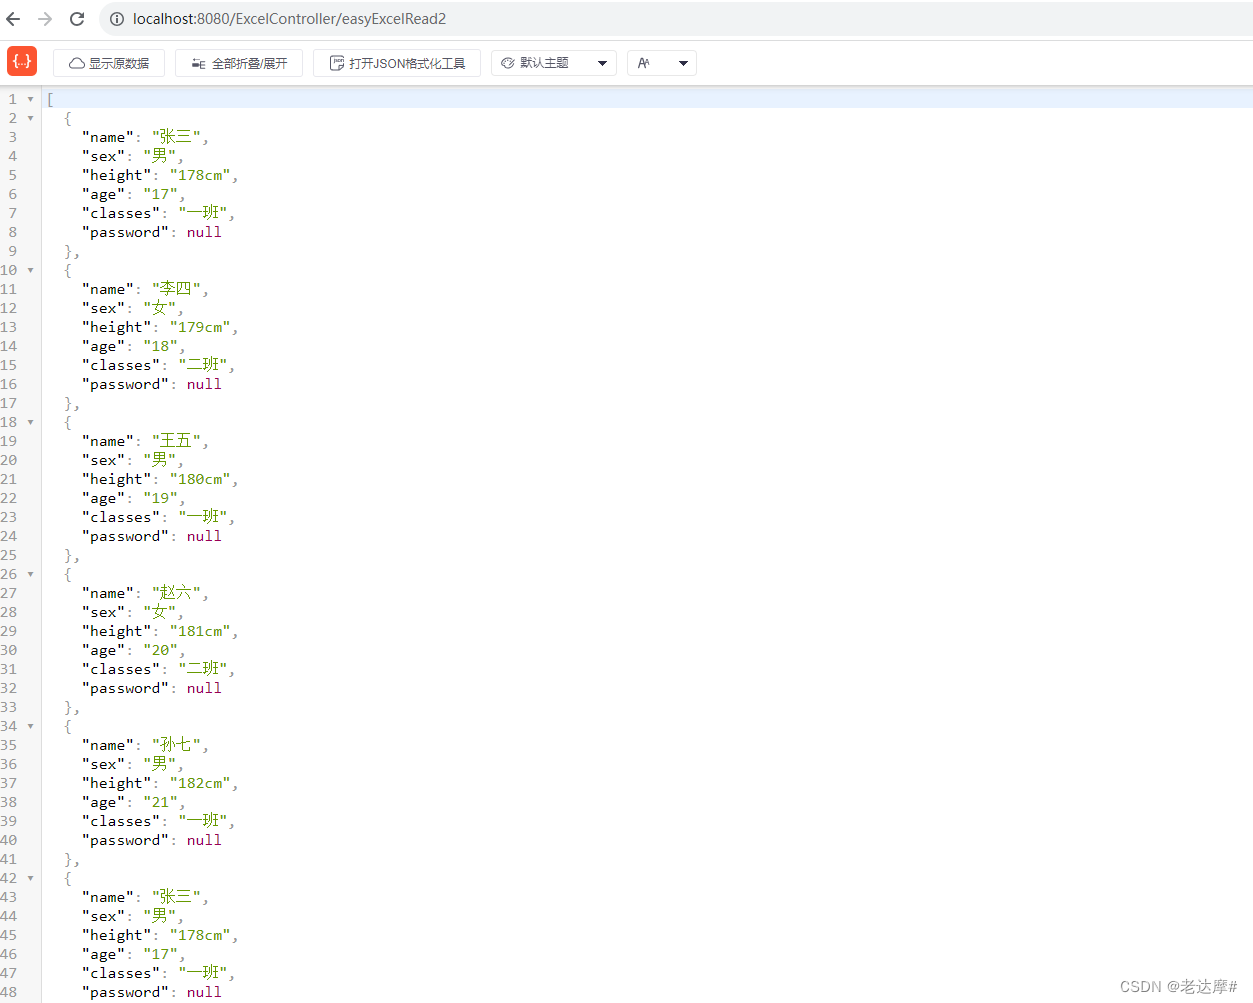Click the name value "孙七"
The image size is (1253, 1003).
(176, 745)
